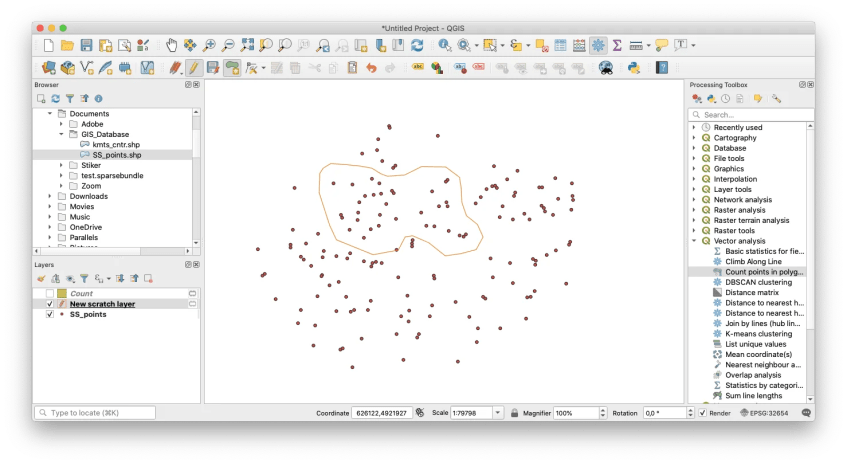Open a project via the folder icon
Screen dimensions: 847x463
coord(67,45)
